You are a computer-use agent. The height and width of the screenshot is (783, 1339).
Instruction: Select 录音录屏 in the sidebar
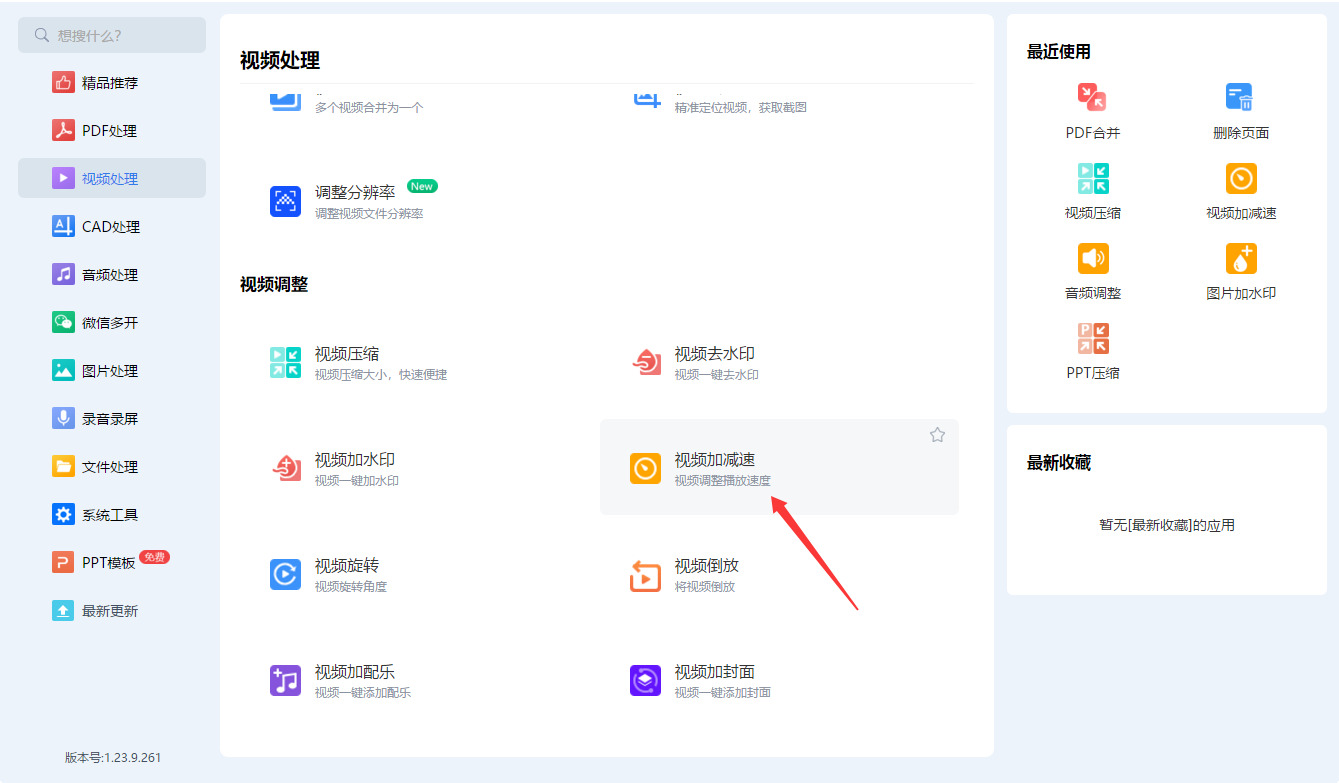click(x=112, y=419)
